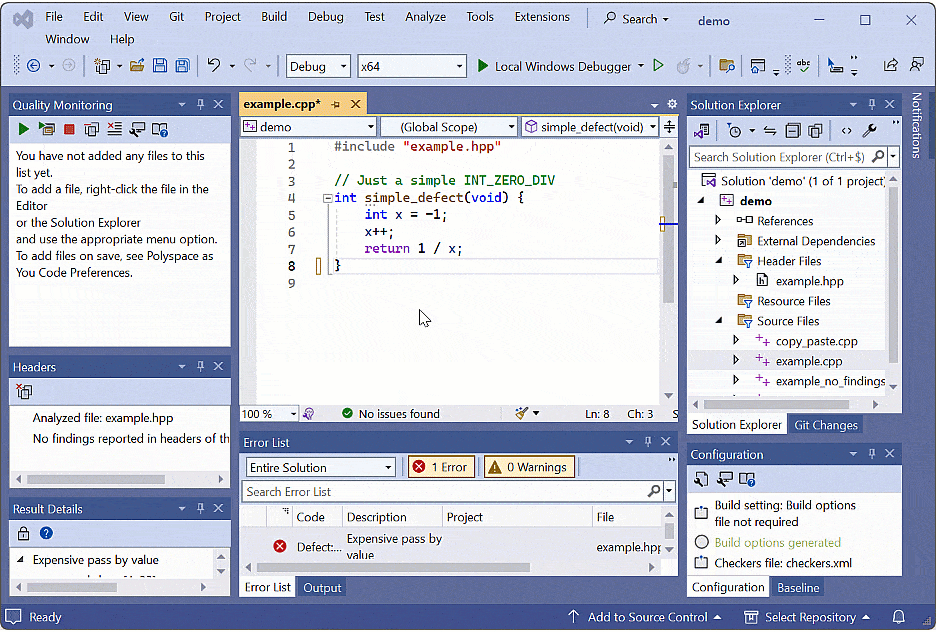This screenshot has height=632, width=936.
Task: Toggle the 1 Error filter button
Action: click(x=441, y=467)
